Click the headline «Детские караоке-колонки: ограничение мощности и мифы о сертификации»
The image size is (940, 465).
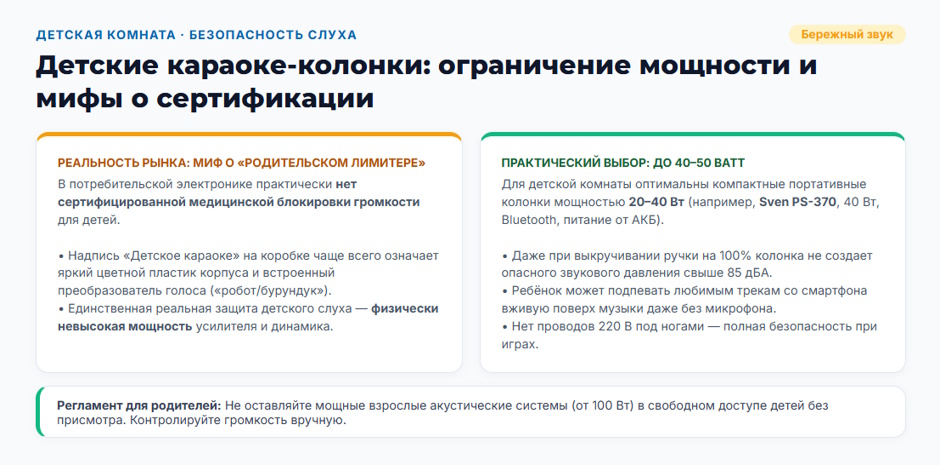[x=426, y=82]
